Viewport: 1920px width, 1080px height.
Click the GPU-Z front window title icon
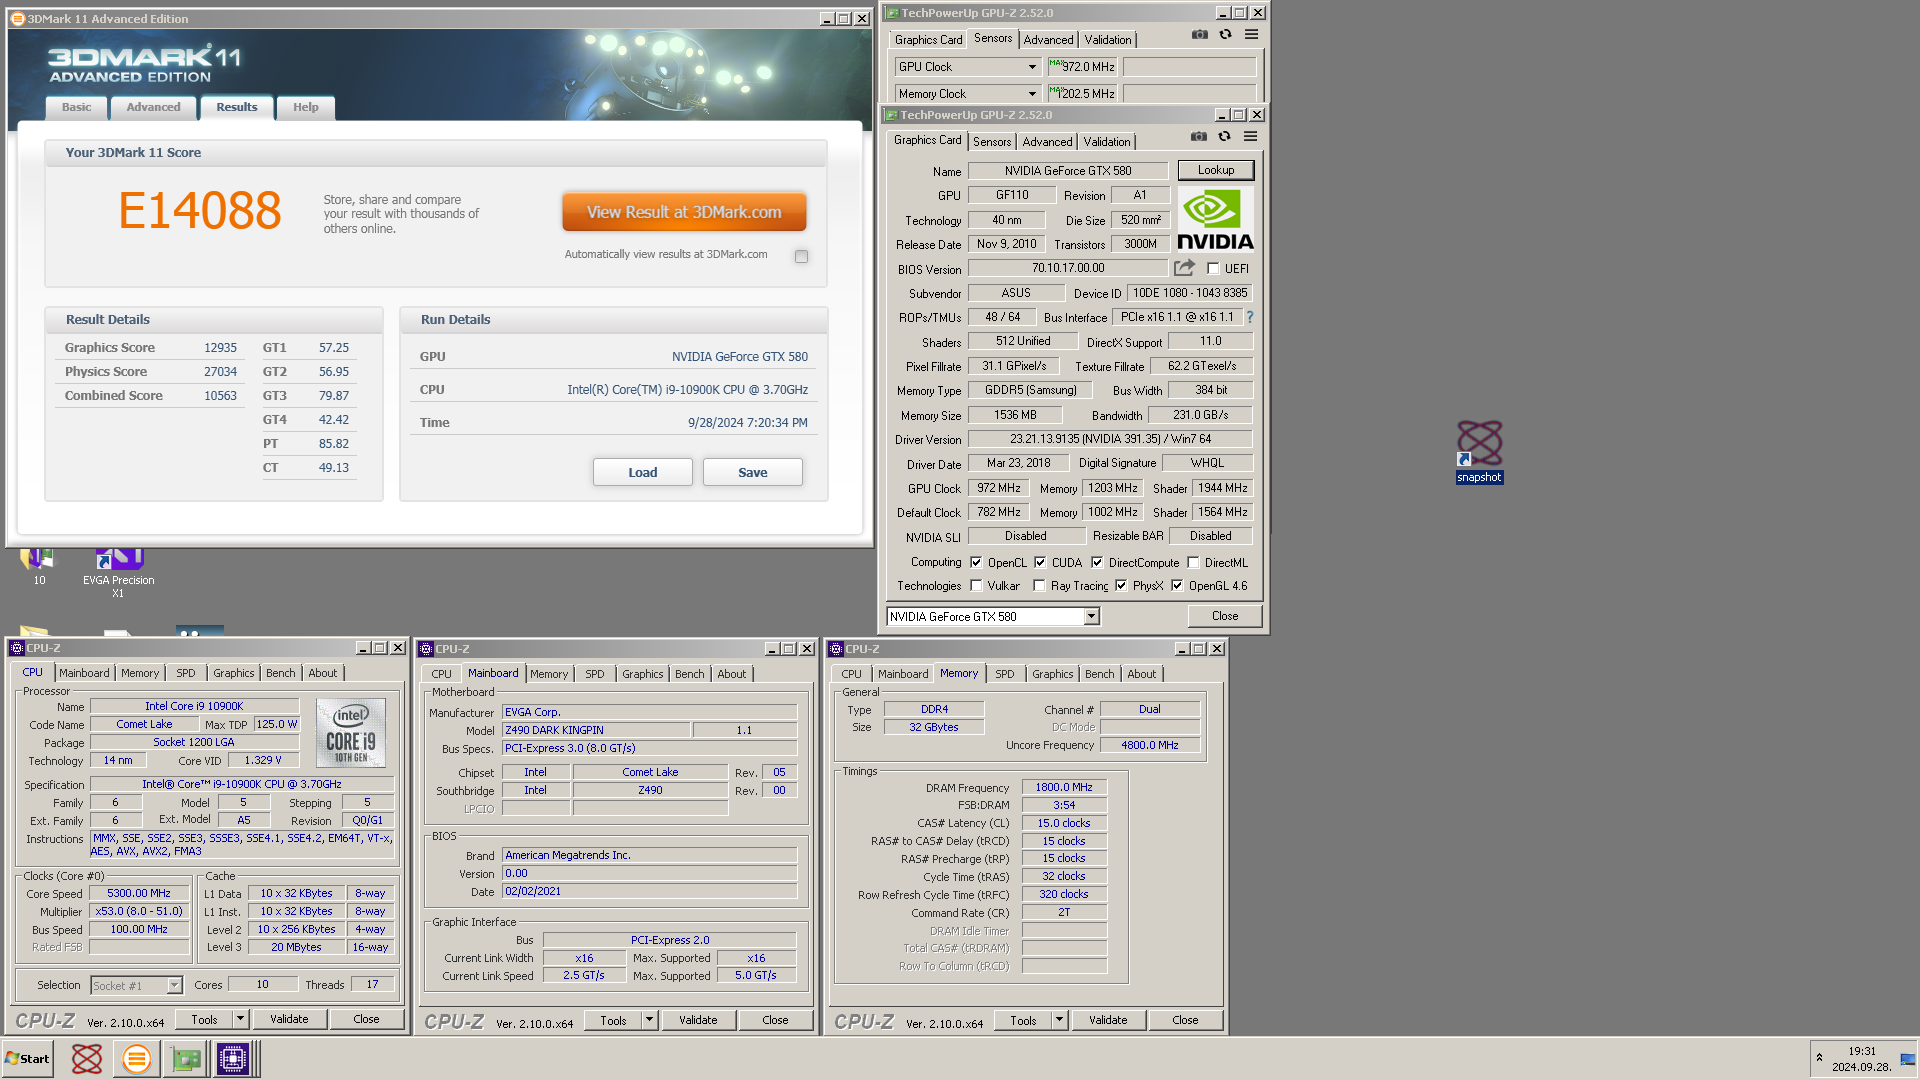point(891,115)
